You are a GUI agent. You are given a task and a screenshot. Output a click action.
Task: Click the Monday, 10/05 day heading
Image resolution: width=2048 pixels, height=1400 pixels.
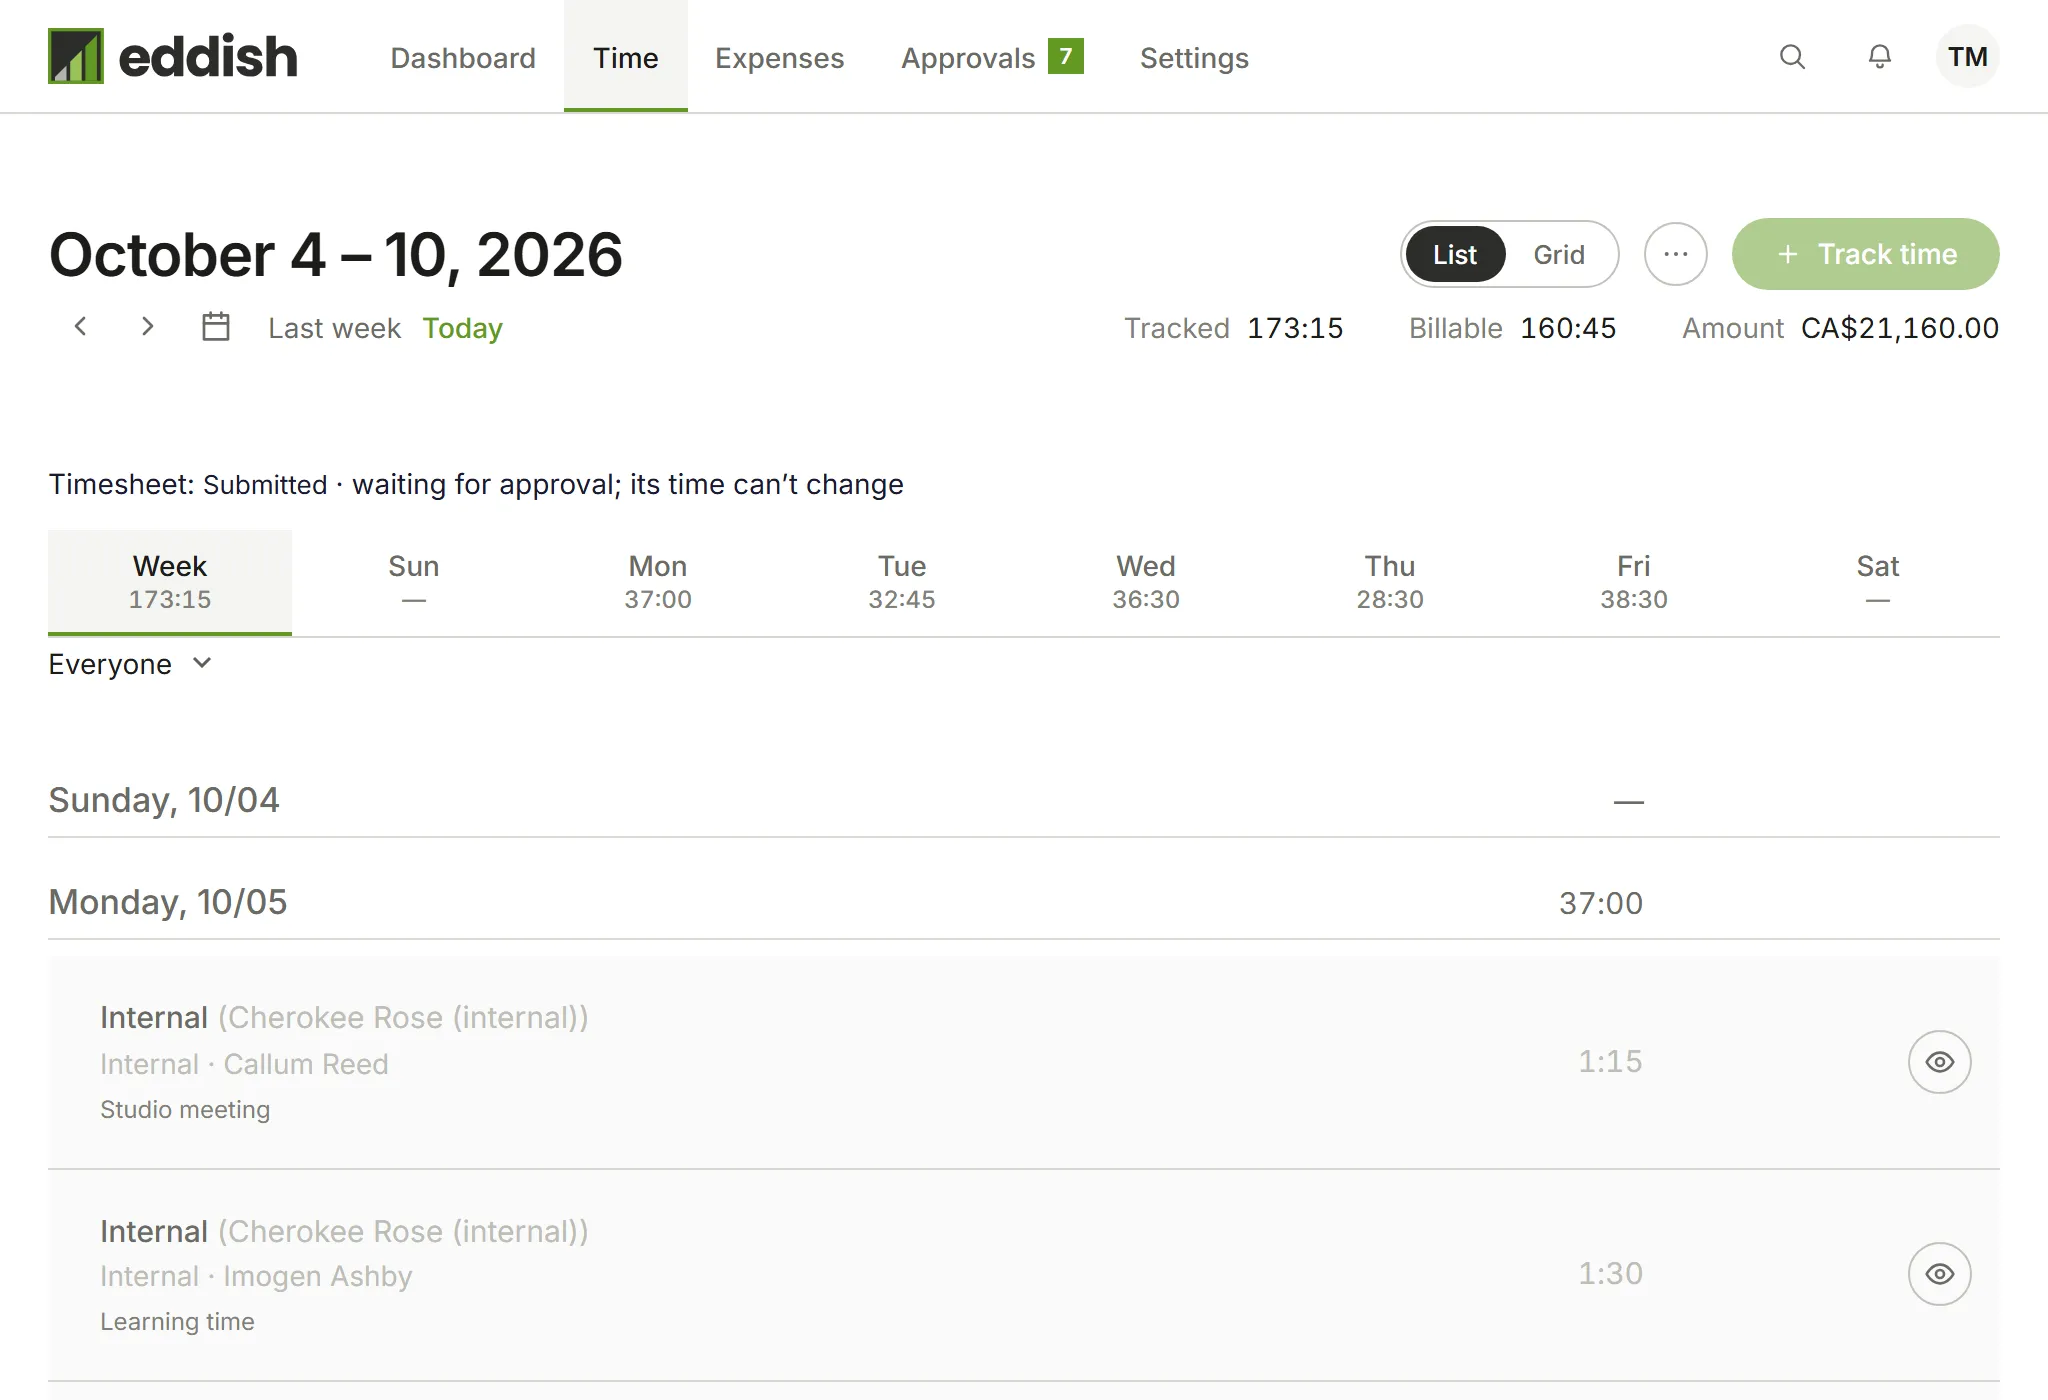point(168,902)
